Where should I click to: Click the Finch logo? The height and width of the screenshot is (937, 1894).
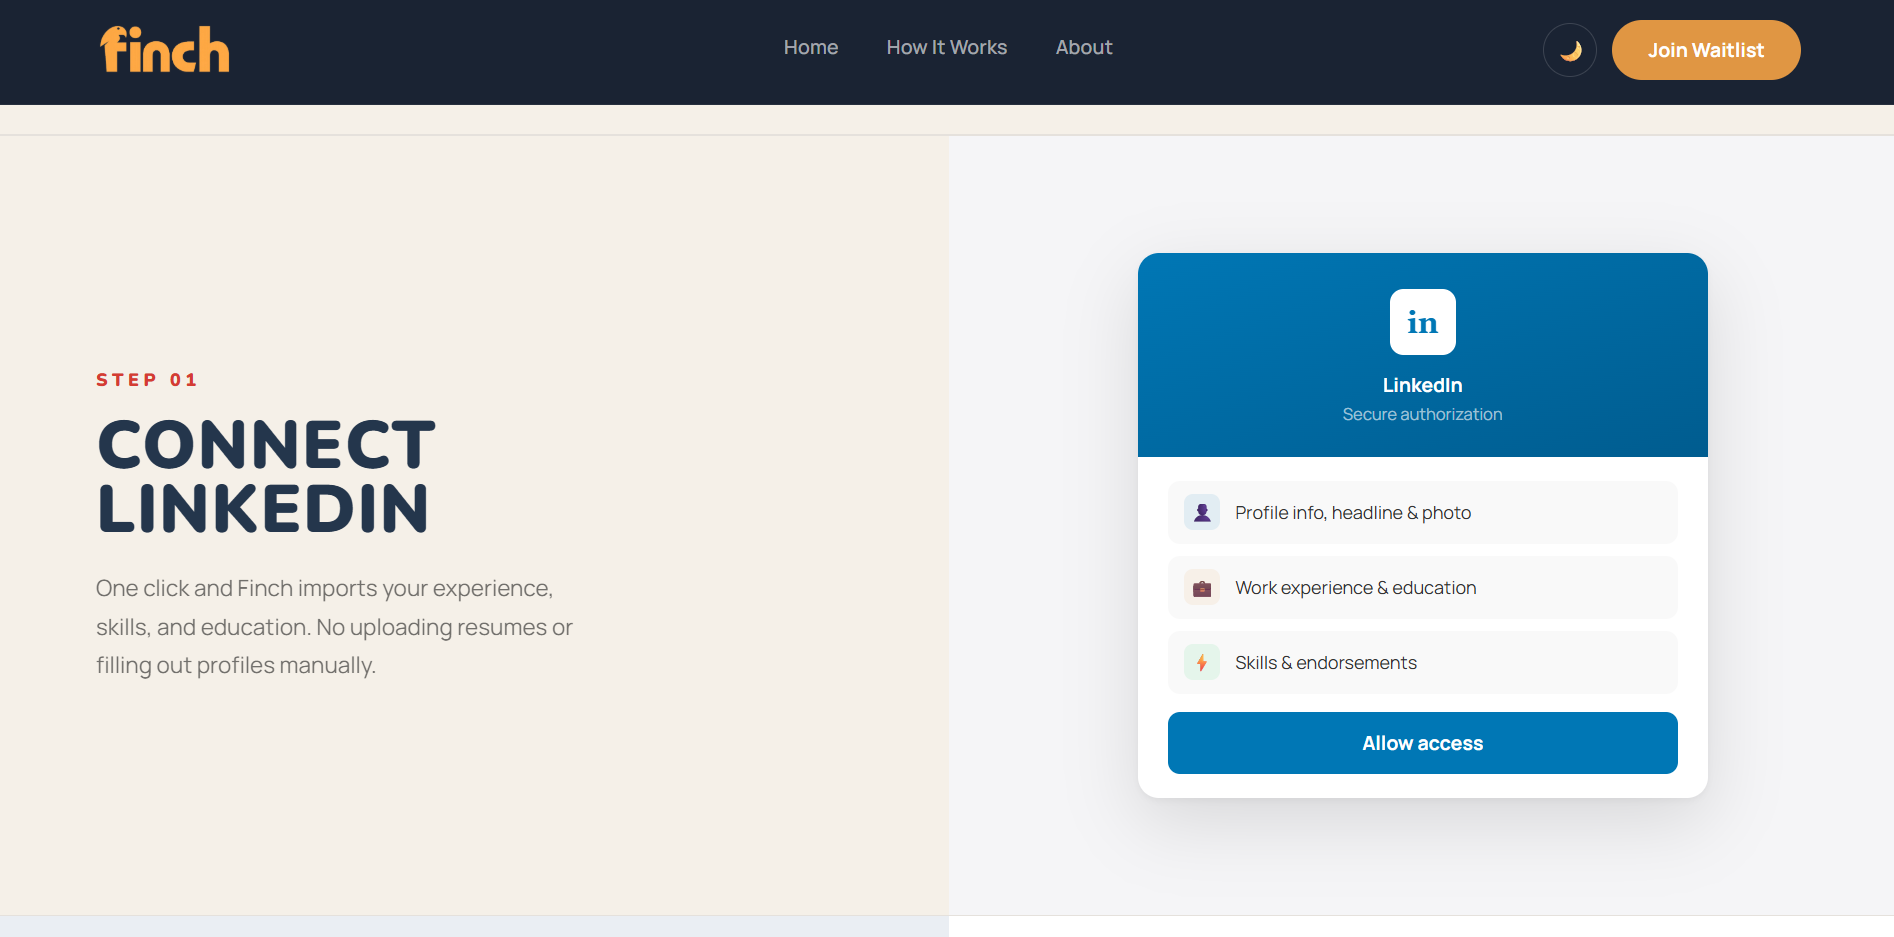click(165, 50)
